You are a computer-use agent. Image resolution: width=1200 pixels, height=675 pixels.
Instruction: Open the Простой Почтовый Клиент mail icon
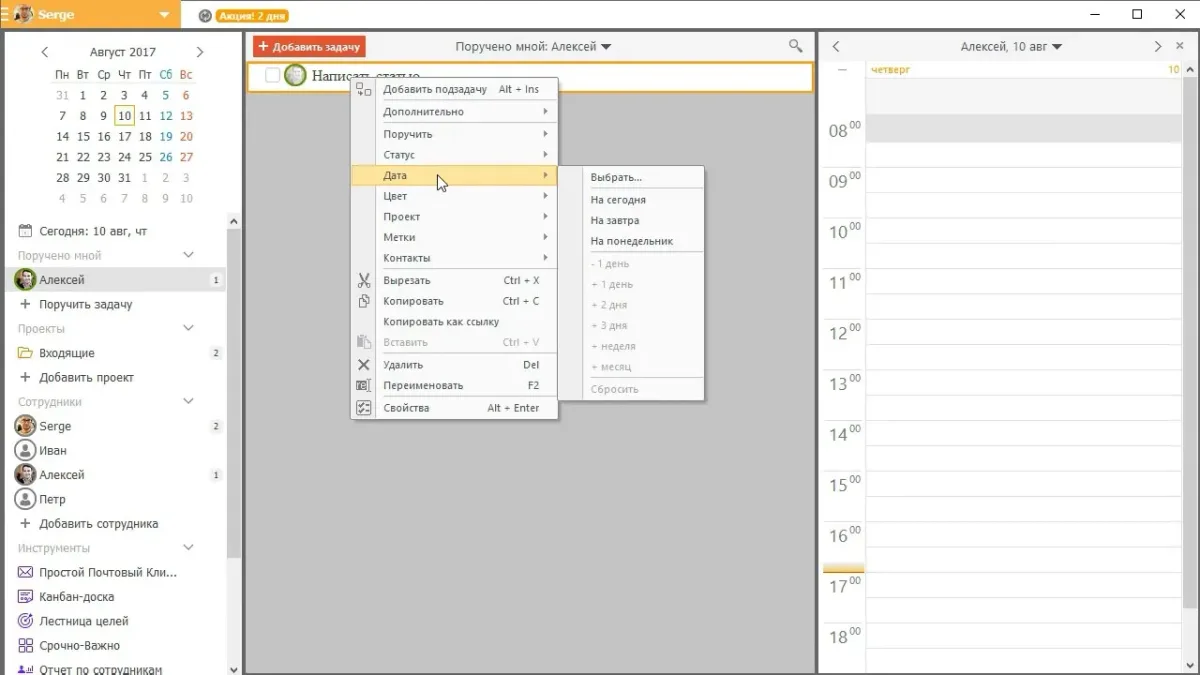pos(26,573)
